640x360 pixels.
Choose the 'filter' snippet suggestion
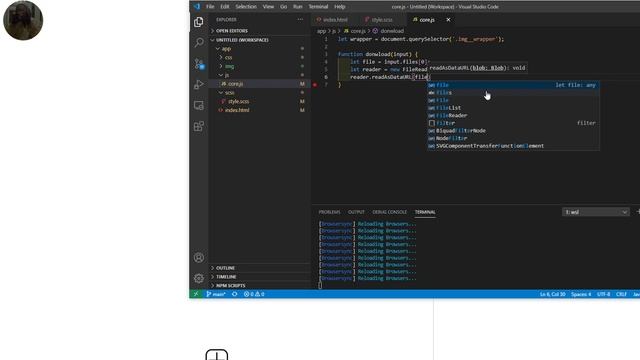pyautogui.click(x=513, y=123)
